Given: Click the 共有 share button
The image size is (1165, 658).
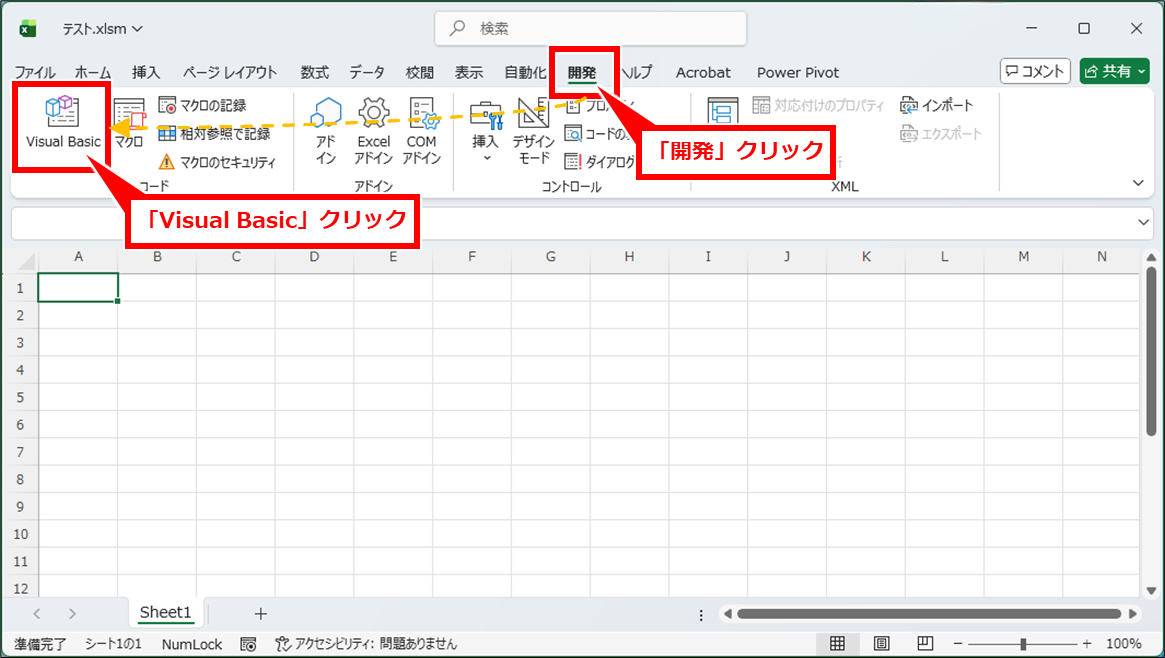Looking at the screenshot, I should point(1114,71).
